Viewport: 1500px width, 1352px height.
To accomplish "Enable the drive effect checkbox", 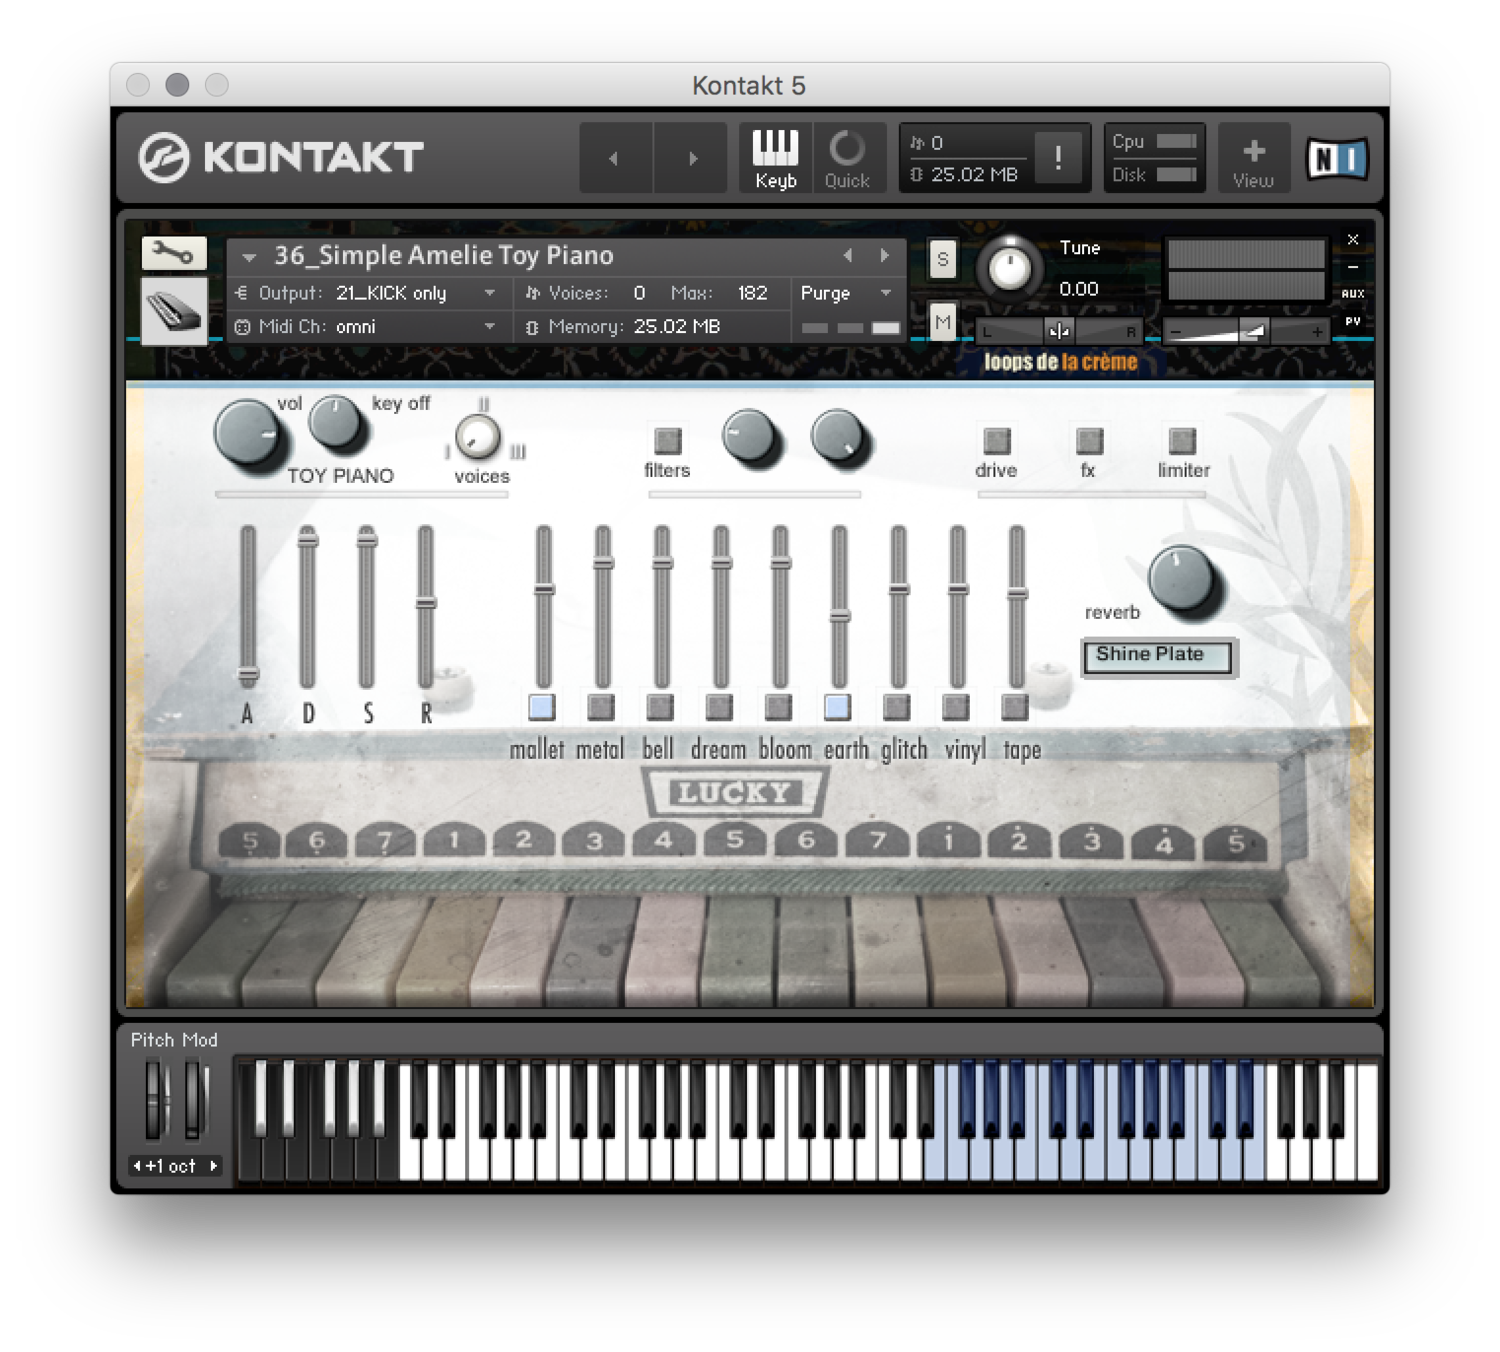I will [x=995, y=440].
